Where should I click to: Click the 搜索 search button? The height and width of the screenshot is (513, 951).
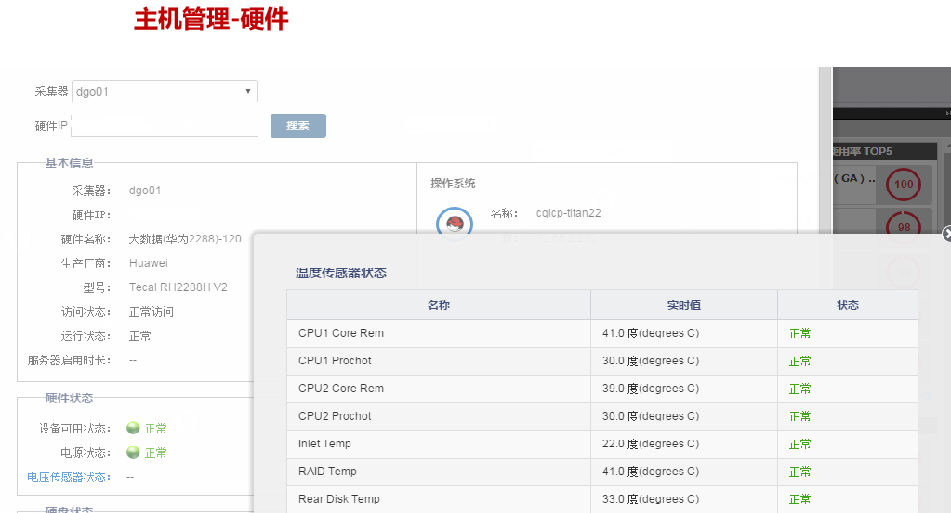click(298, 126)
